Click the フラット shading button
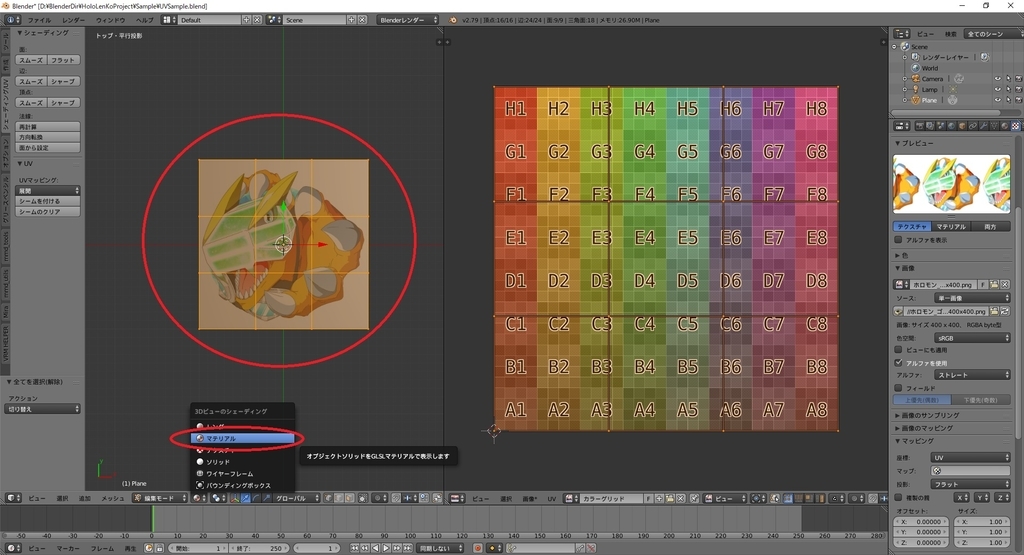The image size is (1024, 555). point(63,60)
